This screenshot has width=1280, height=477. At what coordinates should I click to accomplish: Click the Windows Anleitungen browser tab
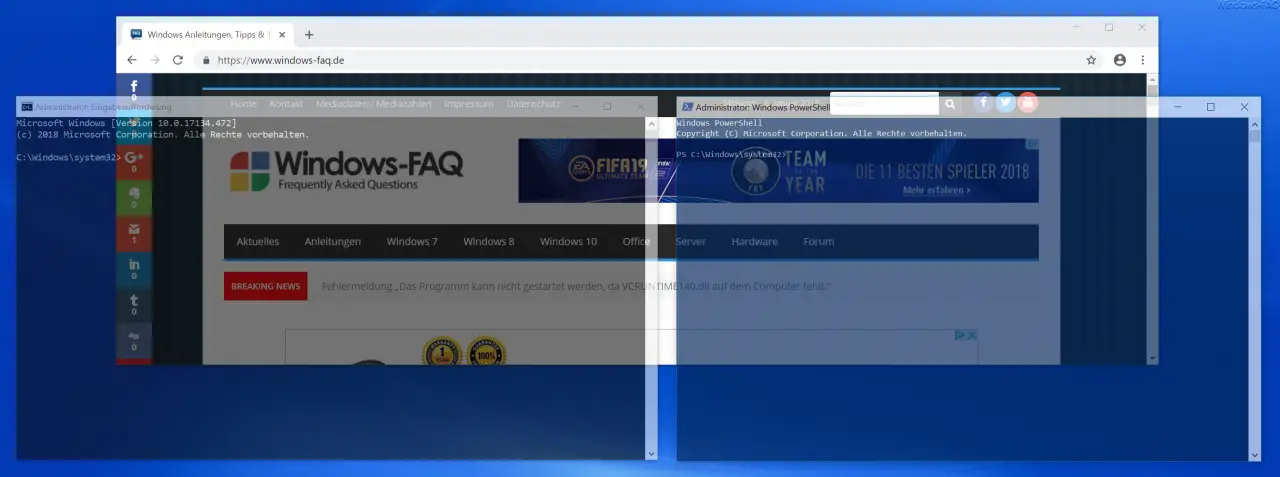206,34
